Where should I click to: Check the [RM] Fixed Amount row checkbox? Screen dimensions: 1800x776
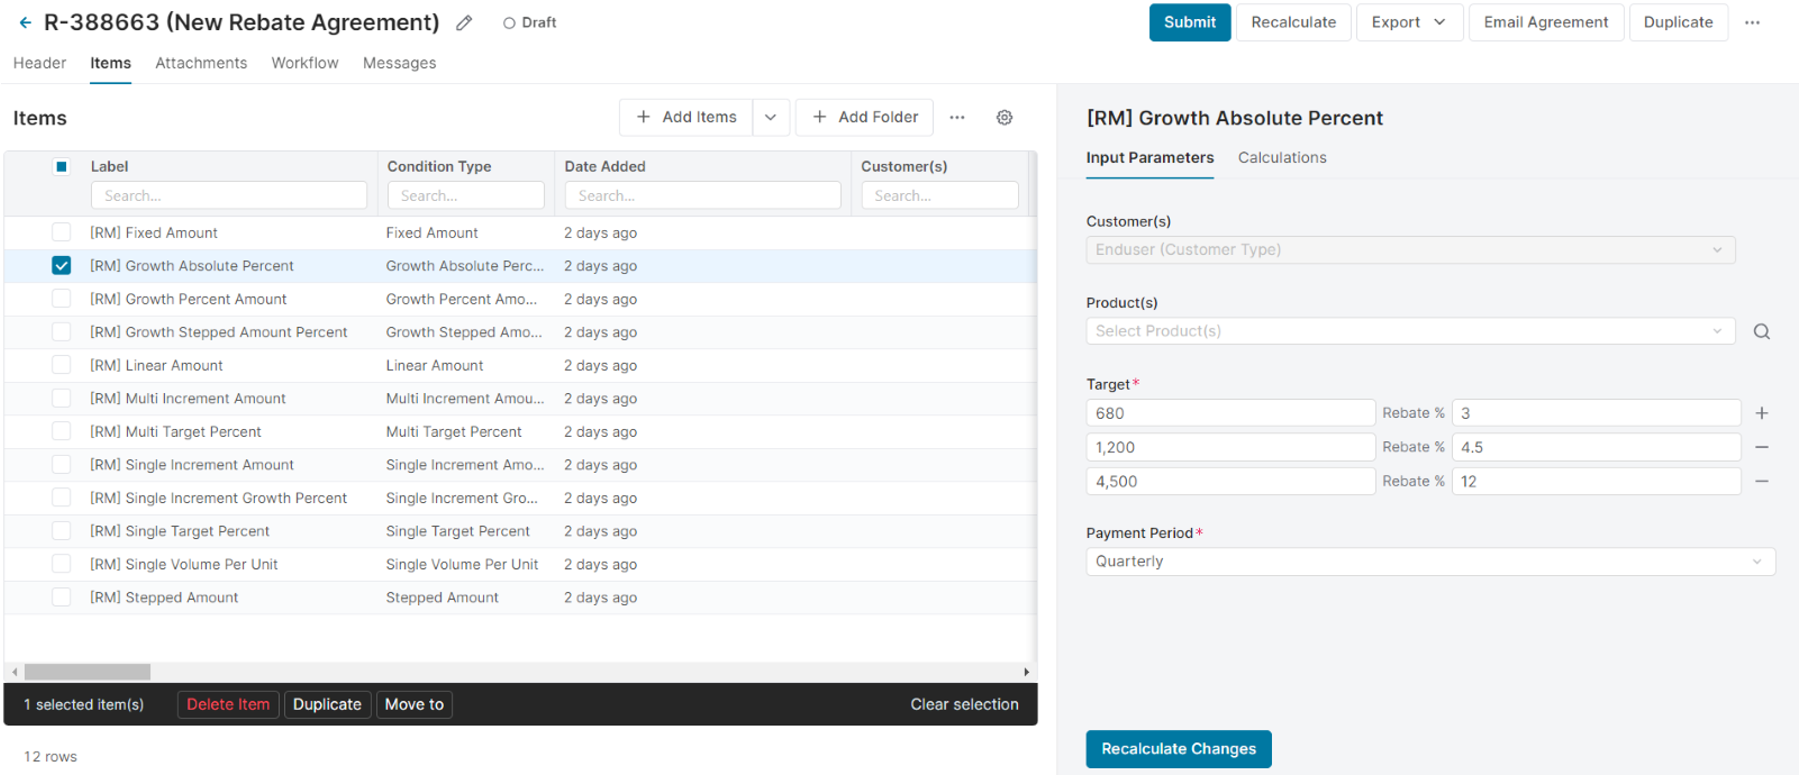coord(61,233)
